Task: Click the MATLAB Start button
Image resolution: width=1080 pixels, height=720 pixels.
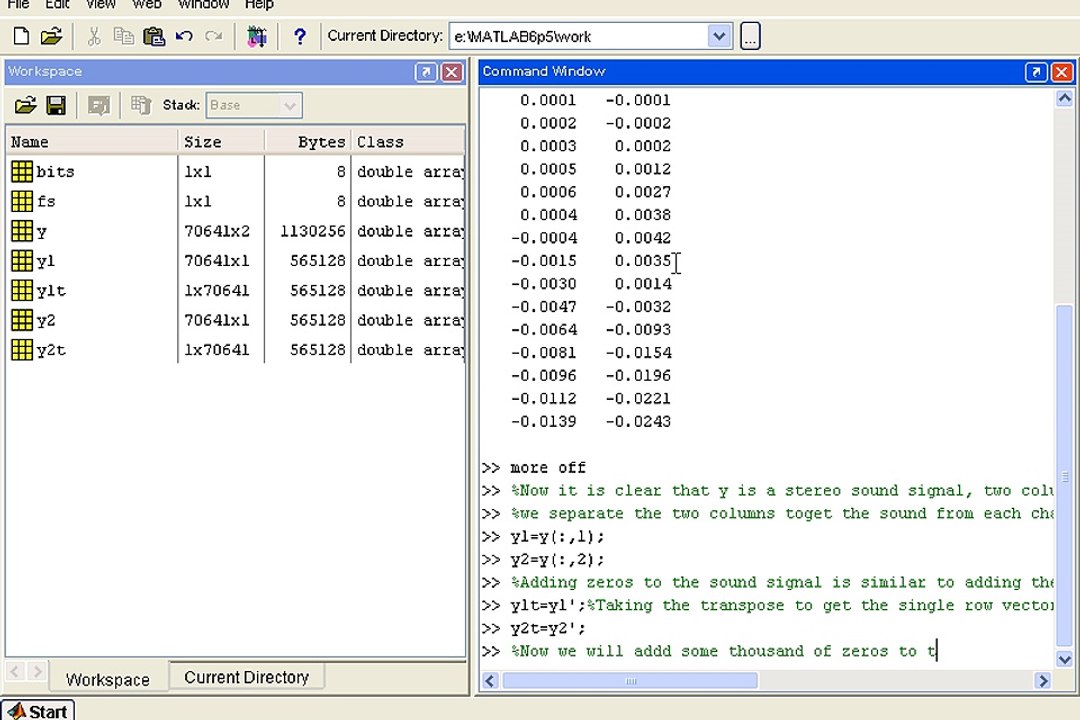Action: [x=38, y=710]
